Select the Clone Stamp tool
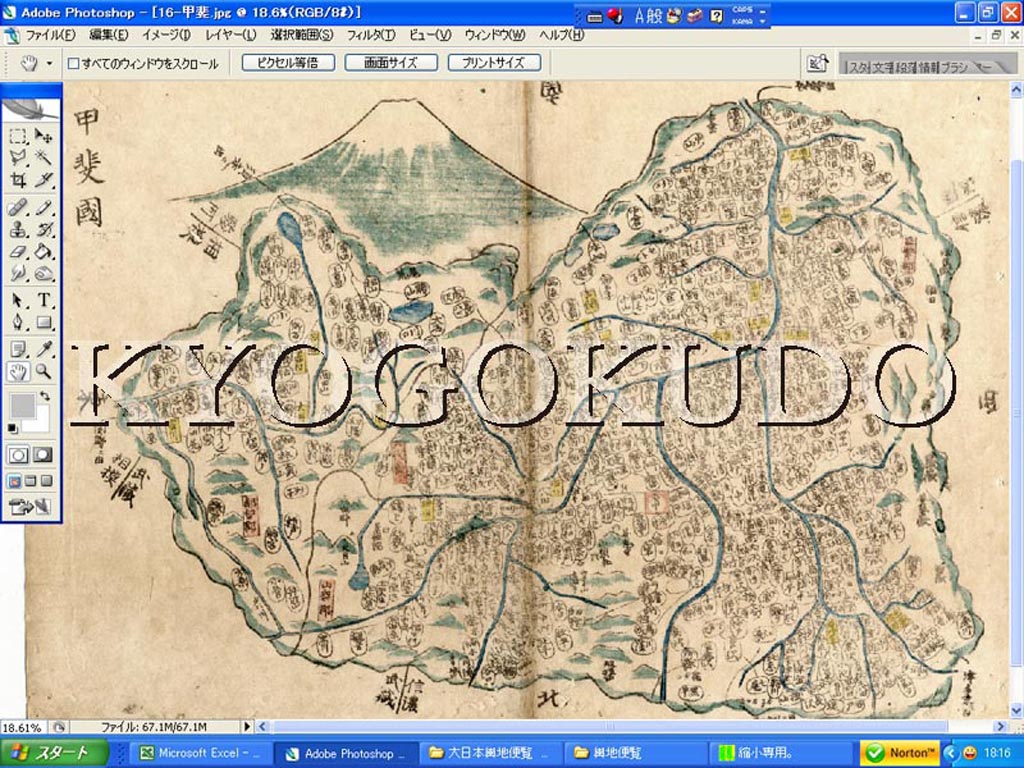 pyautogui.click(x=18, y=230)
